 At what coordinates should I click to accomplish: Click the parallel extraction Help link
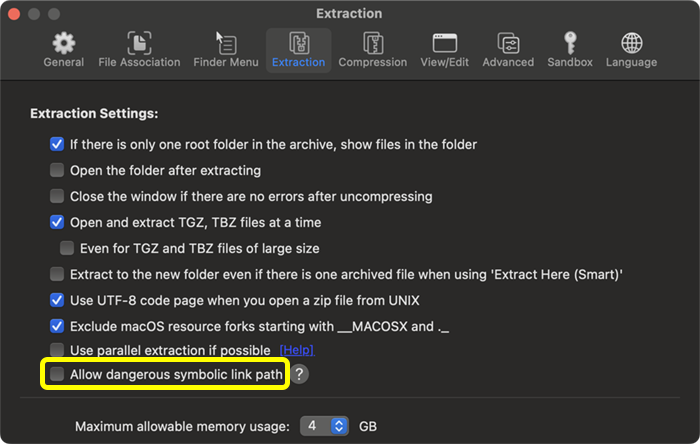click(x=296, y=350)
